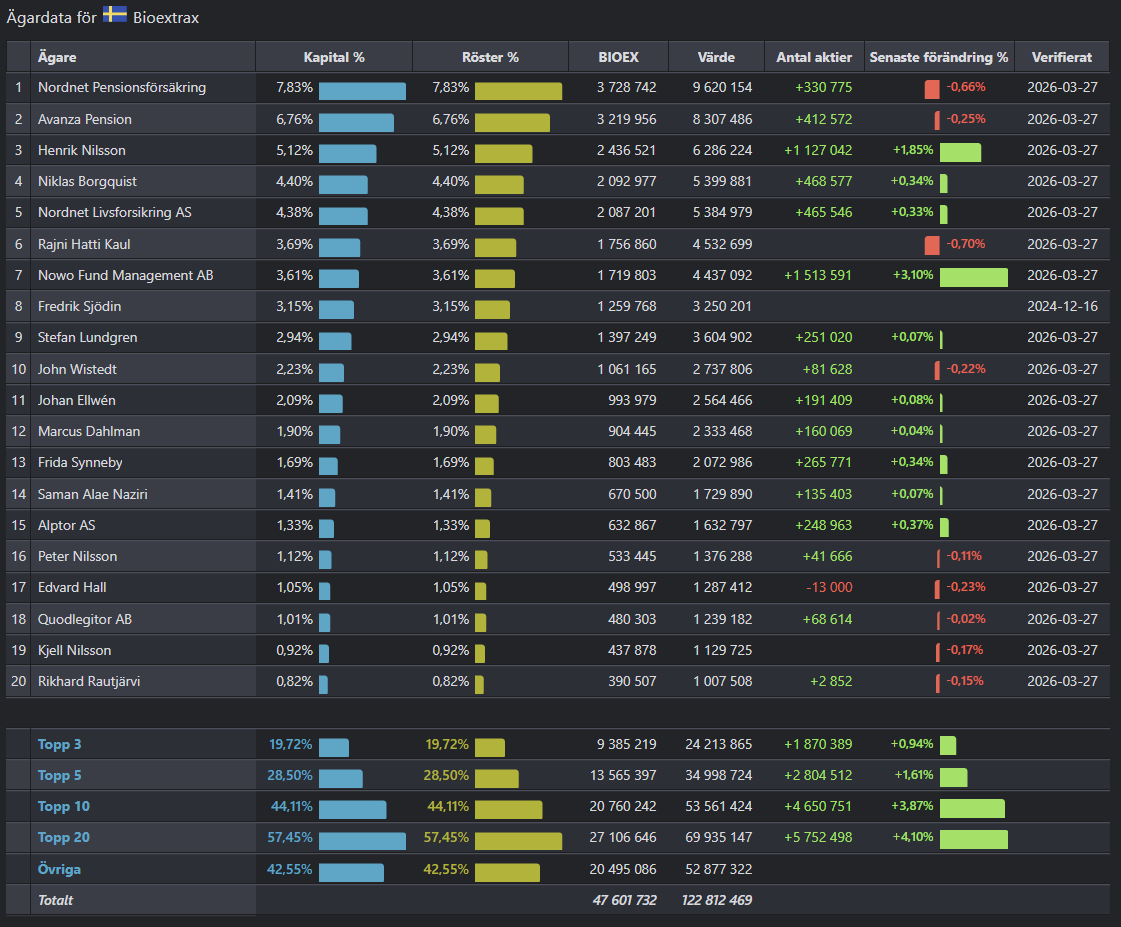Select owner Rajni Hatti Kaul

click(84, 244)
